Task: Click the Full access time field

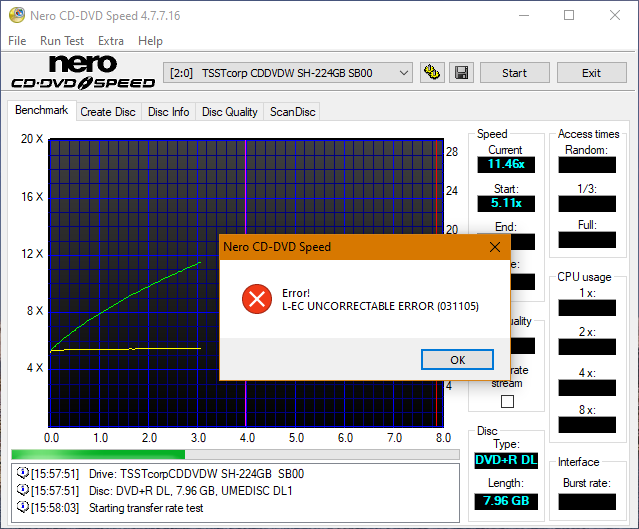Action: 587,240
